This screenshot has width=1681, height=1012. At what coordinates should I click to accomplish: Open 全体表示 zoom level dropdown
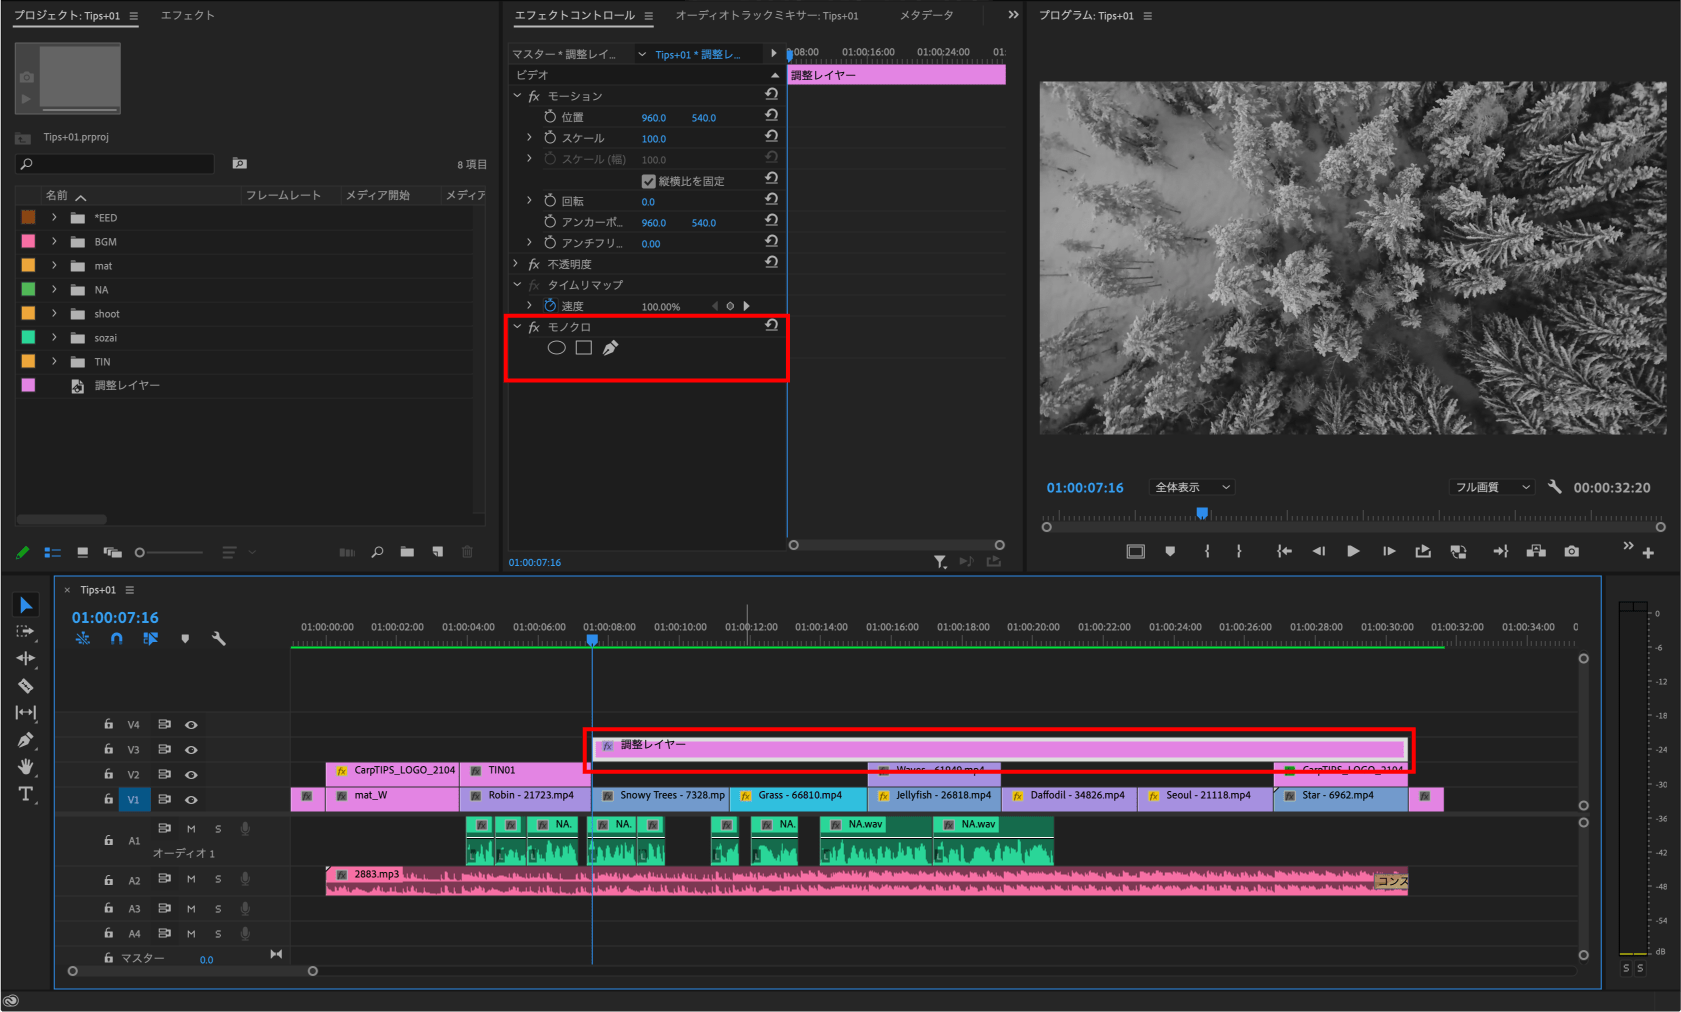coord(1192,487)
